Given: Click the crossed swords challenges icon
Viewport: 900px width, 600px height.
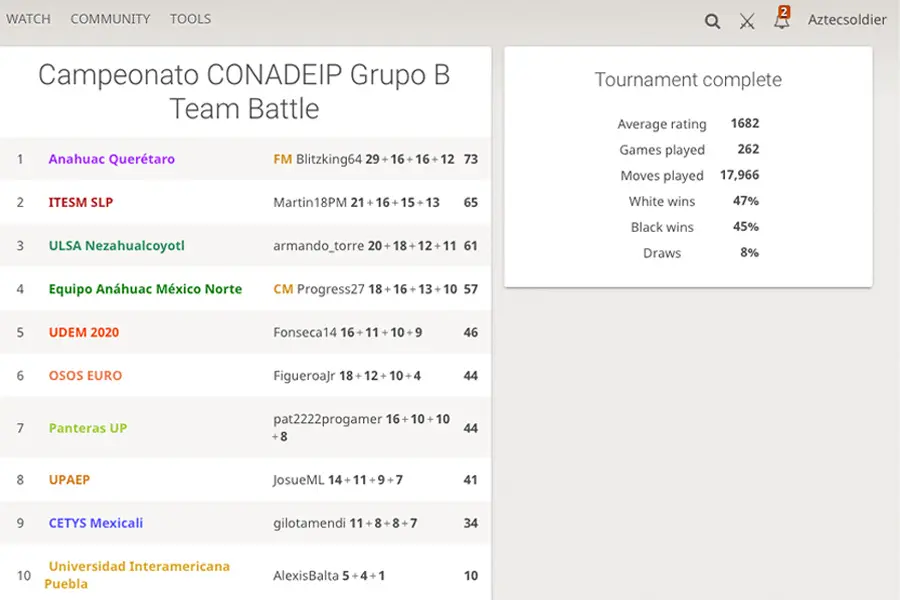Looking at the screenshot, I should coord(747,21).
